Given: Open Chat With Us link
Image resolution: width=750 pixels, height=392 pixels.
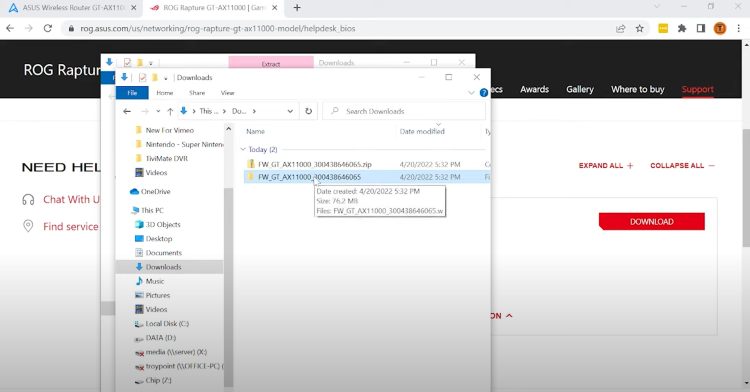Looking at the screenshot, I should [x=71, y=200].
